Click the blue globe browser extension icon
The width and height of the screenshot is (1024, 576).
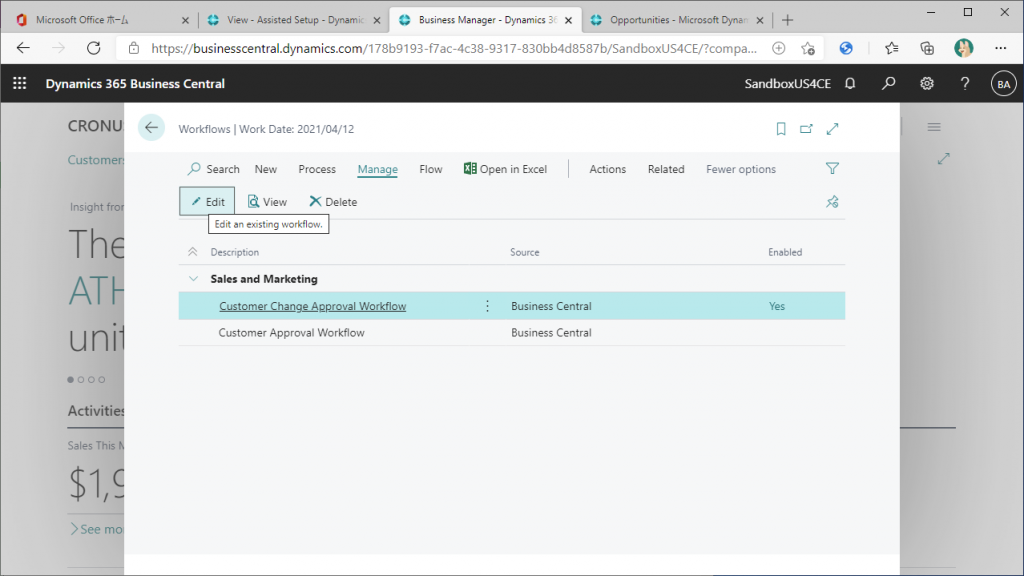tap(846, 48)
